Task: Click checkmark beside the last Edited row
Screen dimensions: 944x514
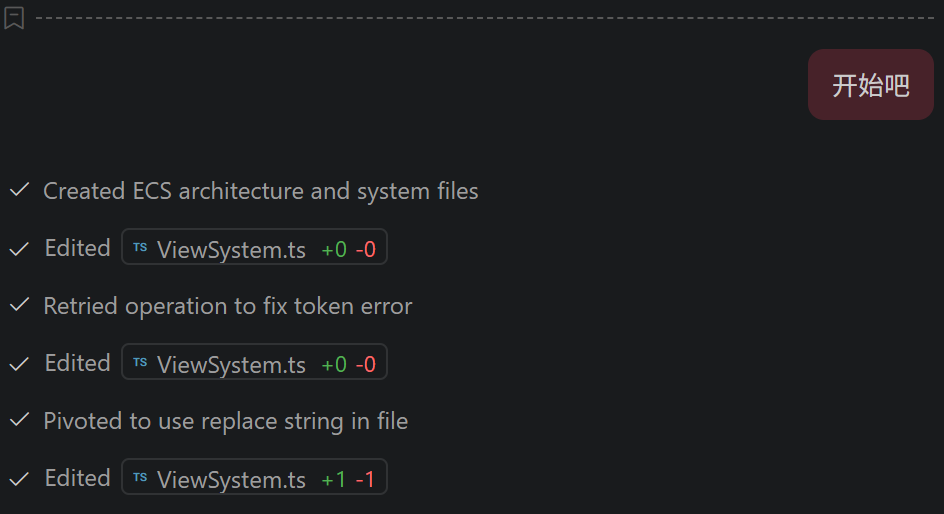Action: point(19,479)
